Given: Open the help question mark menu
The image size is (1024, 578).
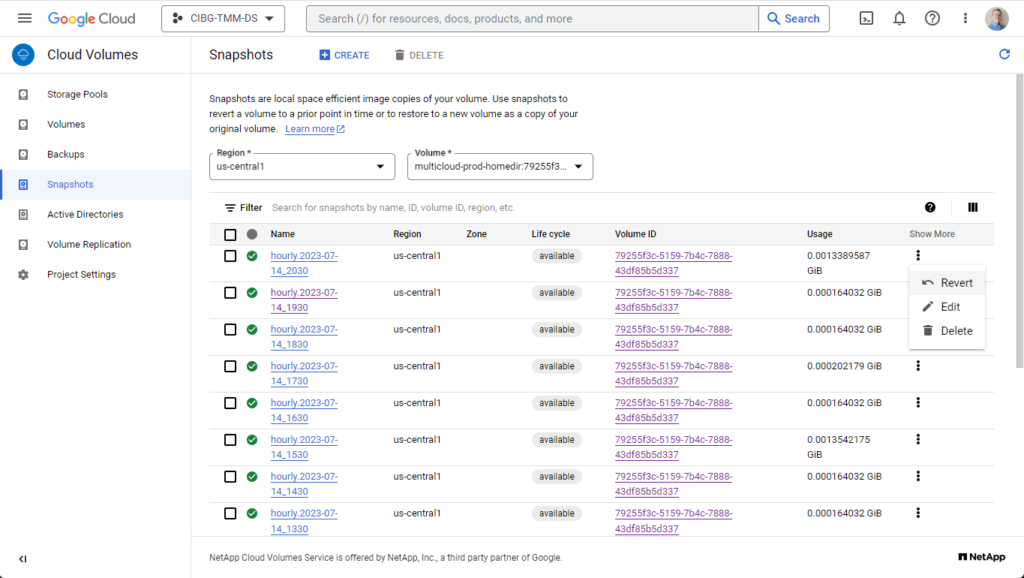Looking at the screenshot, I should 932,18.
